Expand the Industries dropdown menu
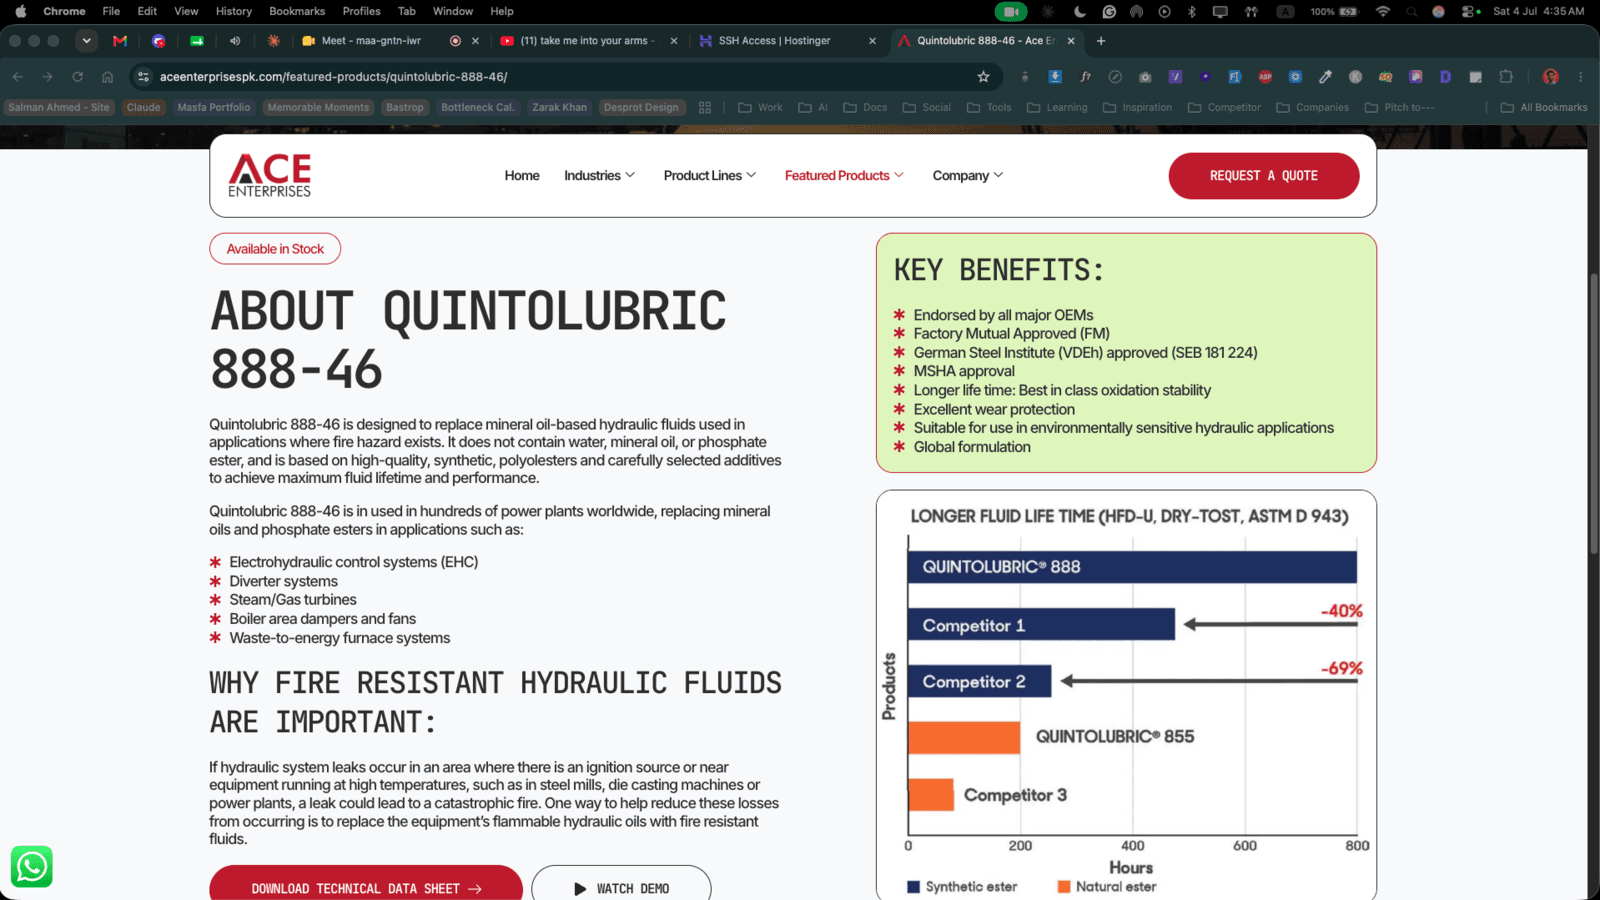Viewport: 1600px width, 900px height. 599,176
